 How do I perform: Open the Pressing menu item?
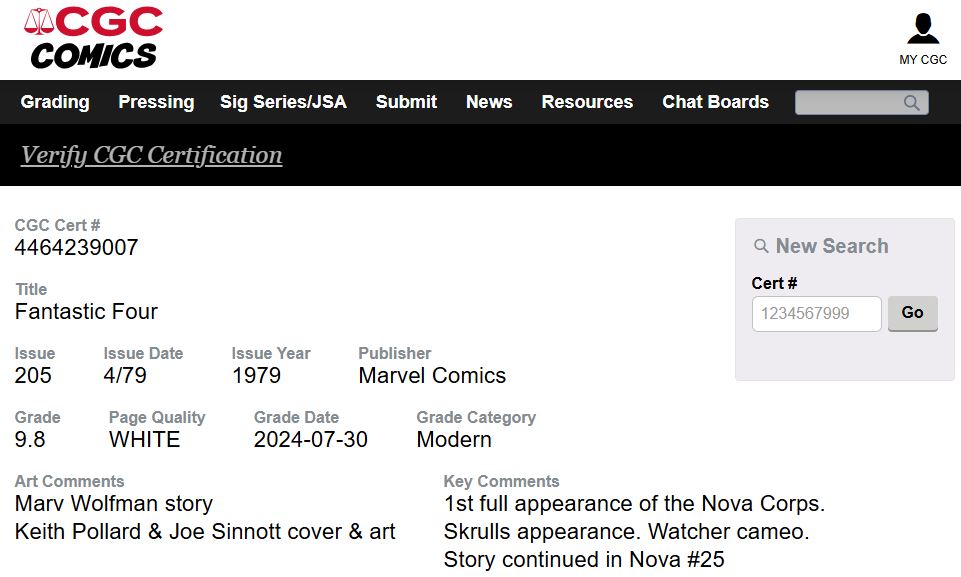point(156,102)
